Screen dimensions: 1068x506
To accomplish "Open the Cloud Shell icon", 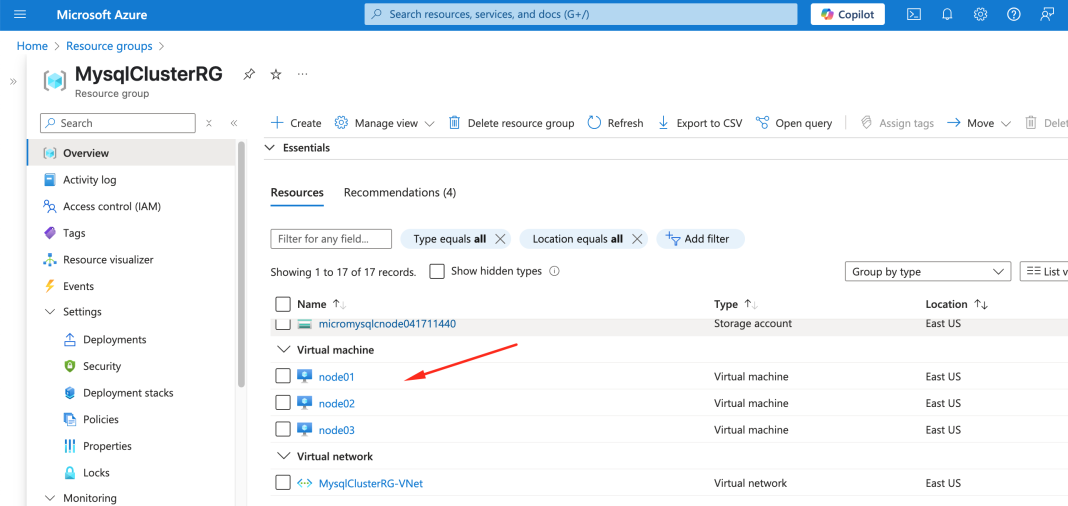I will pyautogui.click(x=913, y=14).
